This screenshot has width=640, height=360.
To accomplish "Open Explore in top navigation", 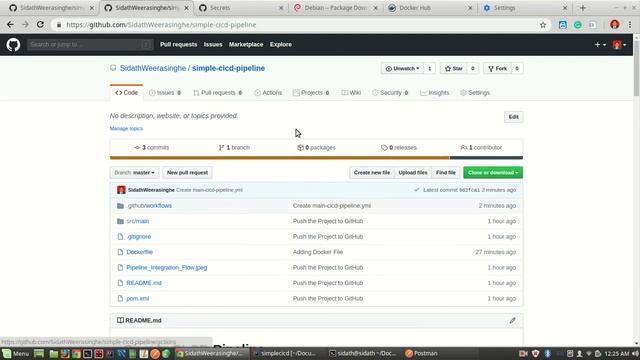I will tap(281, 44).
